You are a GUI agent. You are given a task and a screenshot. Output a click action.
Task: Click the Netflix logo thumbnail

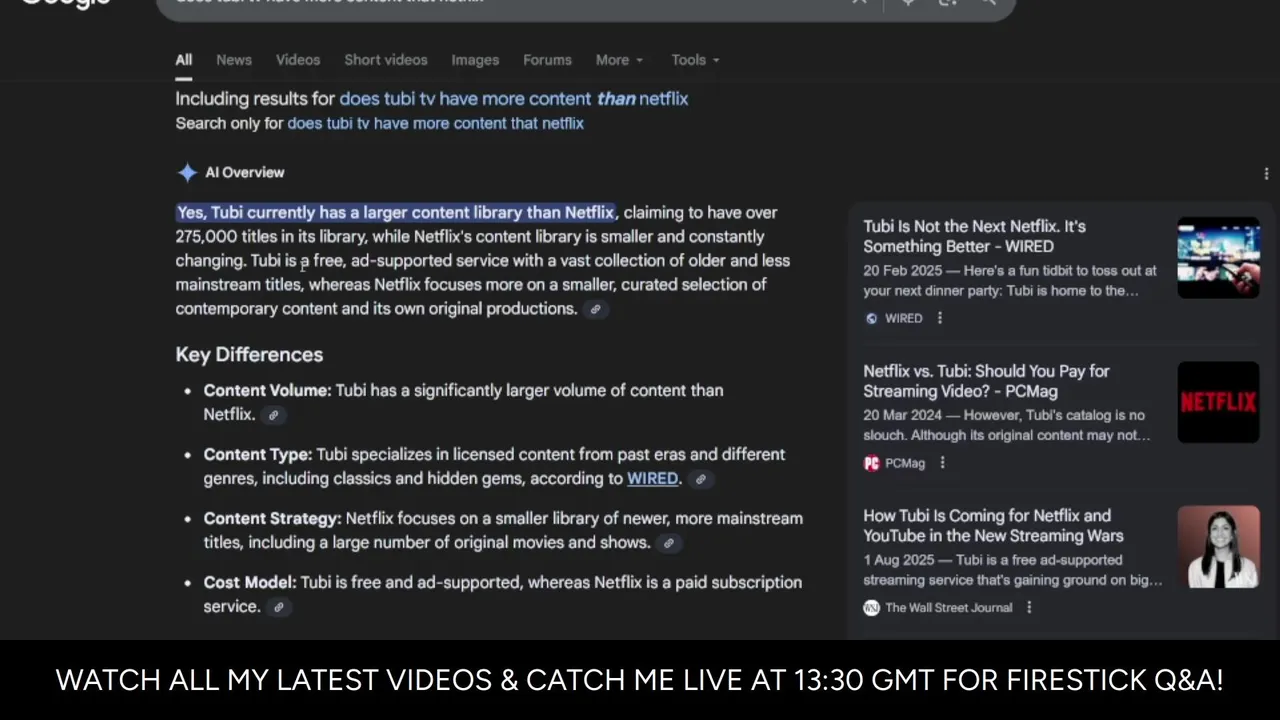pos(1218,402)
